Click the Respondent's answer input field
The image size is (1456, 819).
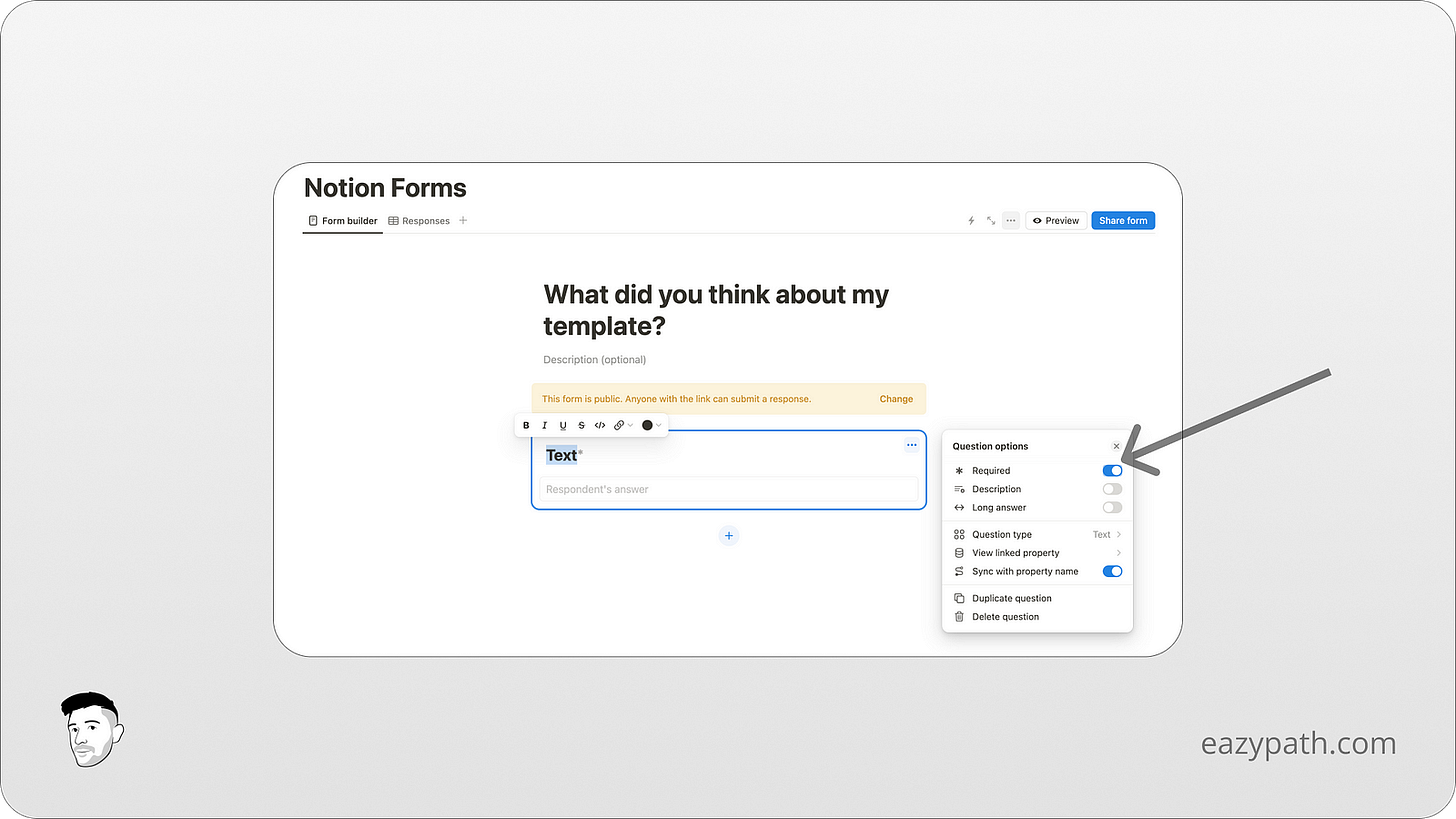729,489
